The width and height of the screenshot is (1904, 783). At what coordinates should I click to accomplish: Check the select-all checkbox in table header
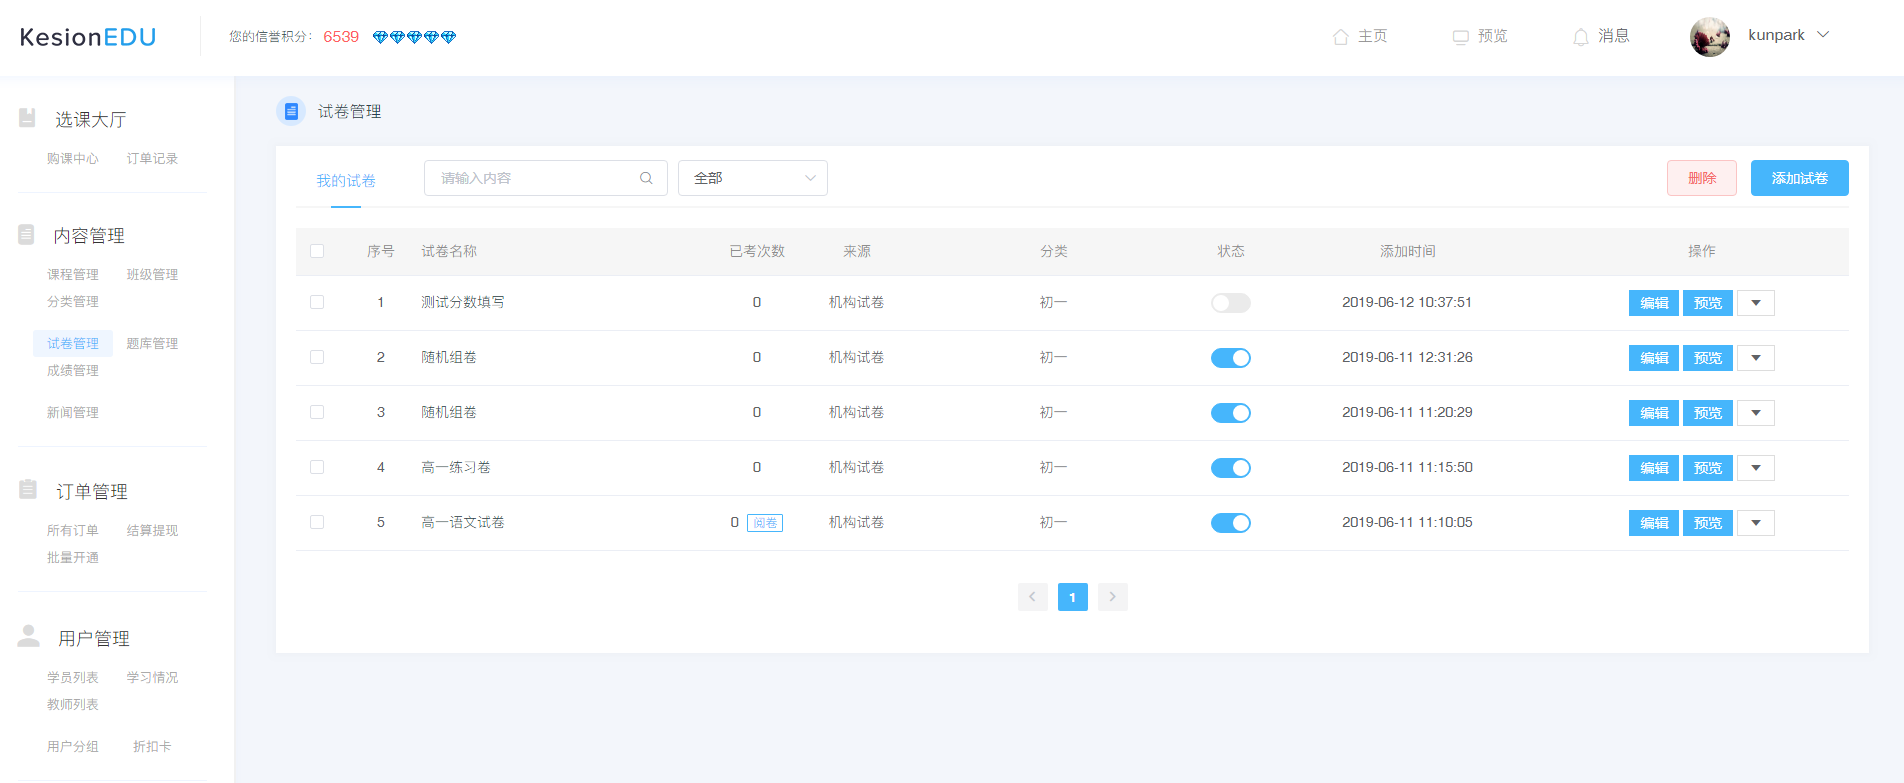317,251
